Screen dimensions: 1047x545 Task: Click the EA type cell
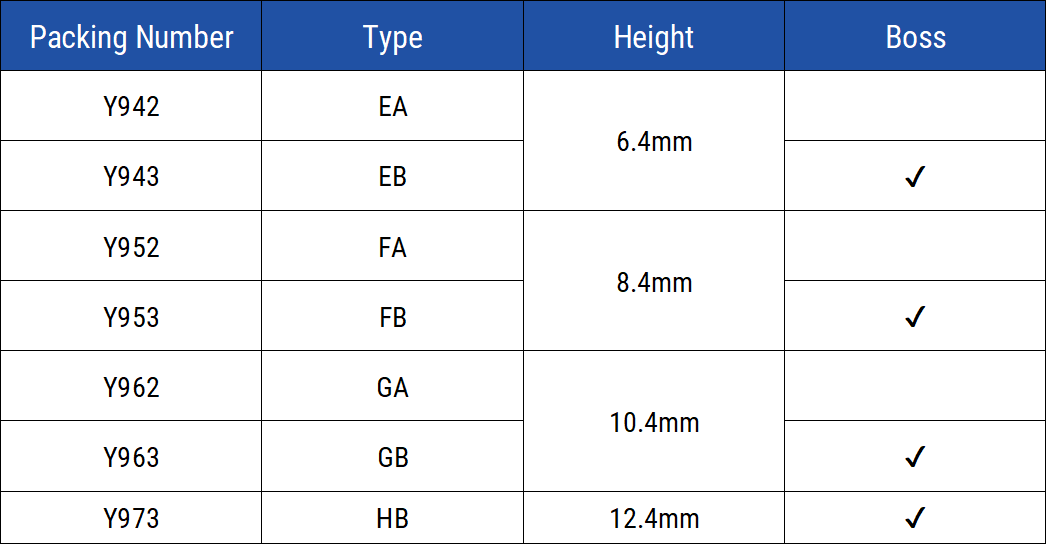[x=392, y=106]
